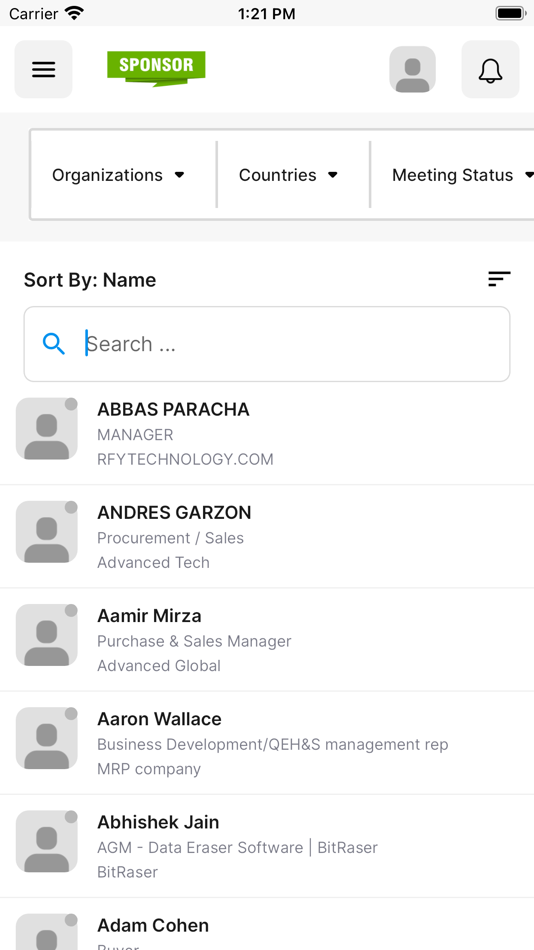This screenshot has height=950, width=534.
Task: Focus the Search text field
Action: coord(267,344)
